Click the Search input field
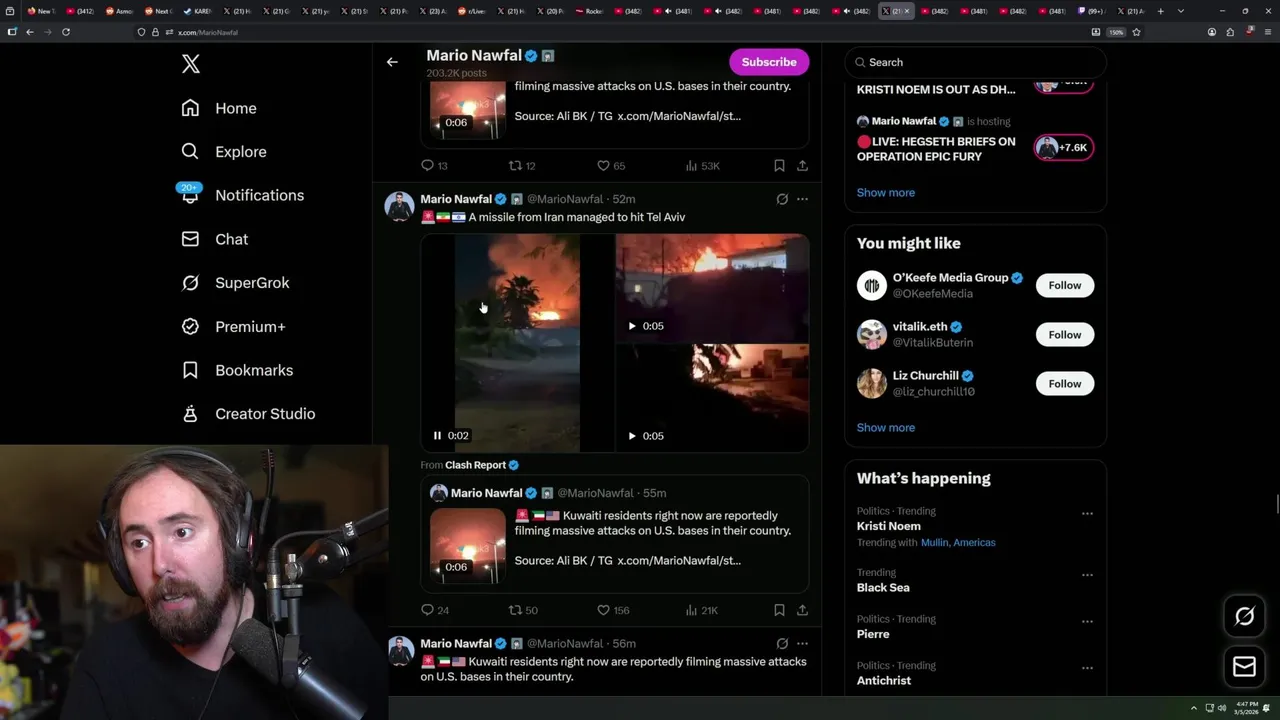1280x720 pixels. (x=975, y=62)
